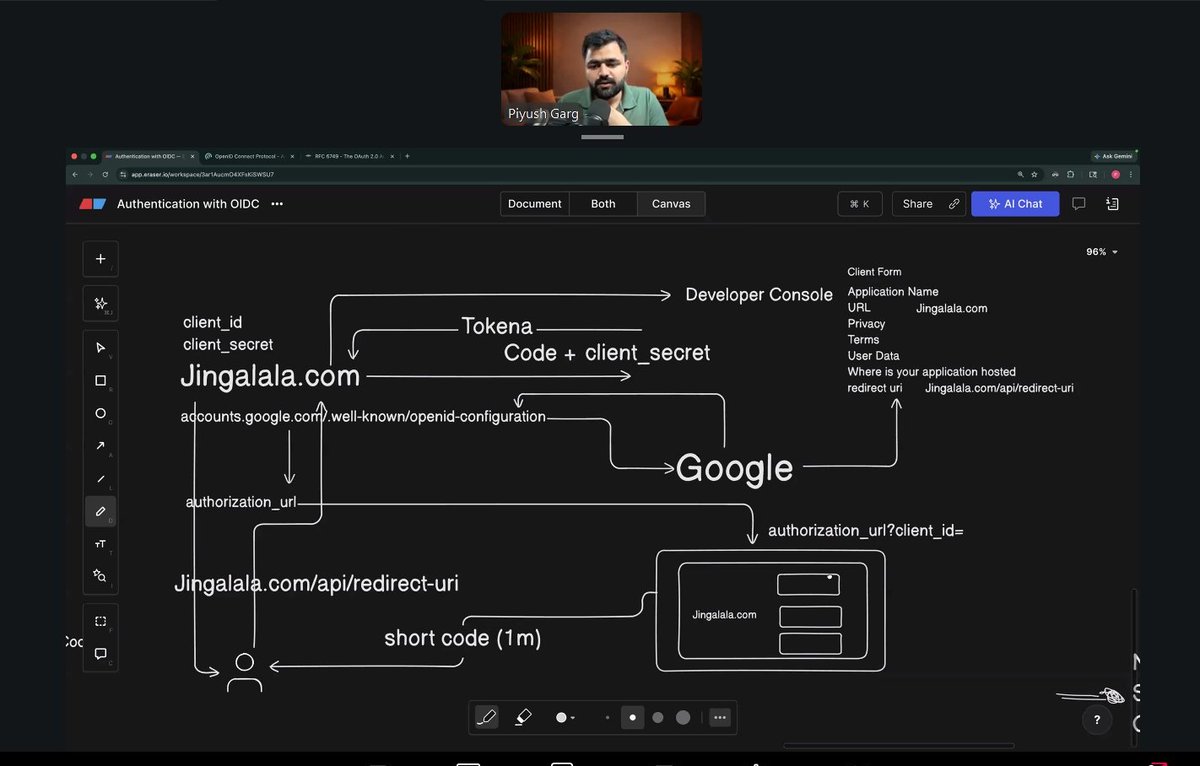Image resolution: width=1200 pixels, height=766 pixels.
Task: Open the plus insert menu in left toolbar
Action: tap(100, 259)
